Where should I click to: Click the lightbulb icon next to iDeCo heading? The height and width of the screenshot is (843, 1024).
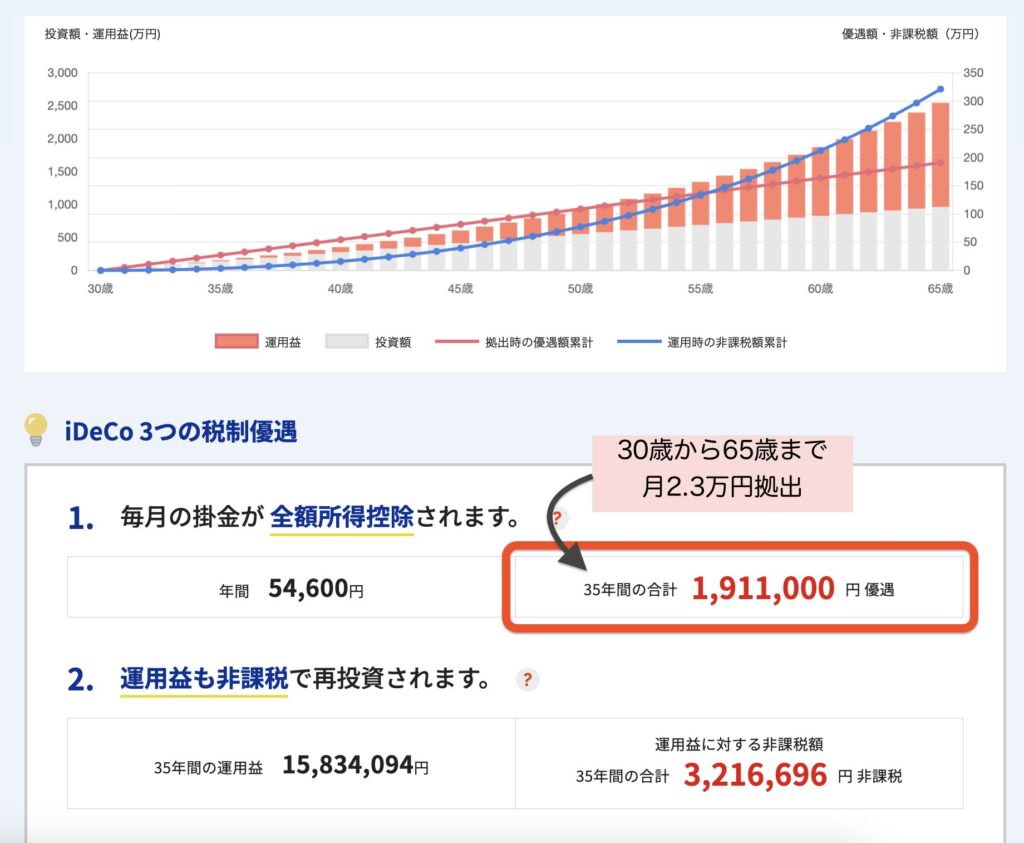[36, 430]
